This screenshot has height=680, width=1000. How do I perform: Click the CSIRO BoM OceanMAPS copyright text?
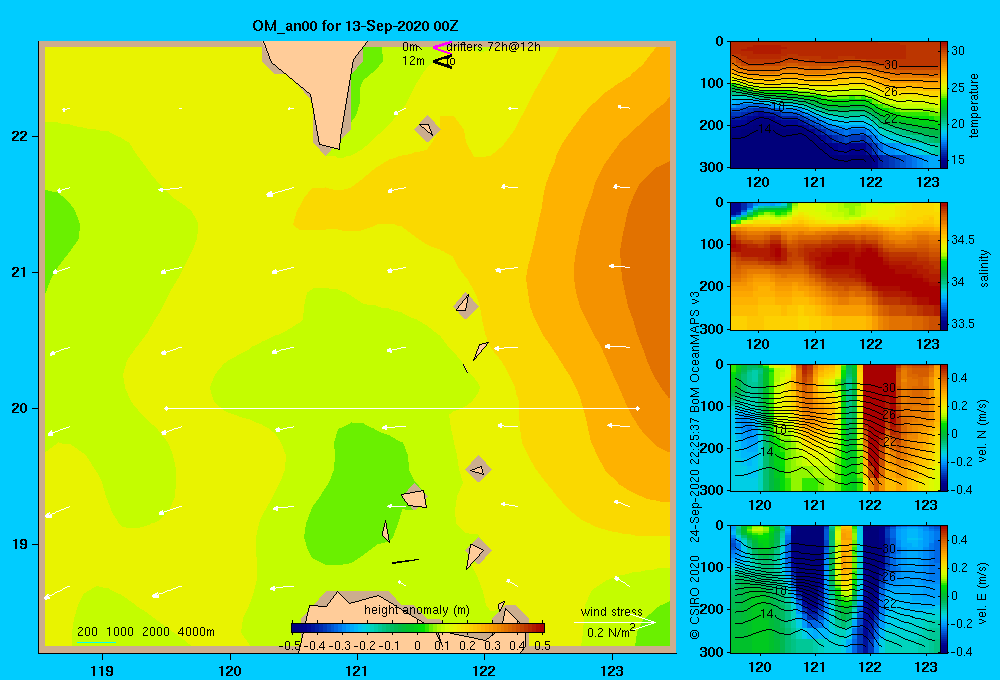pyautogui.click(x=695, y=466)
